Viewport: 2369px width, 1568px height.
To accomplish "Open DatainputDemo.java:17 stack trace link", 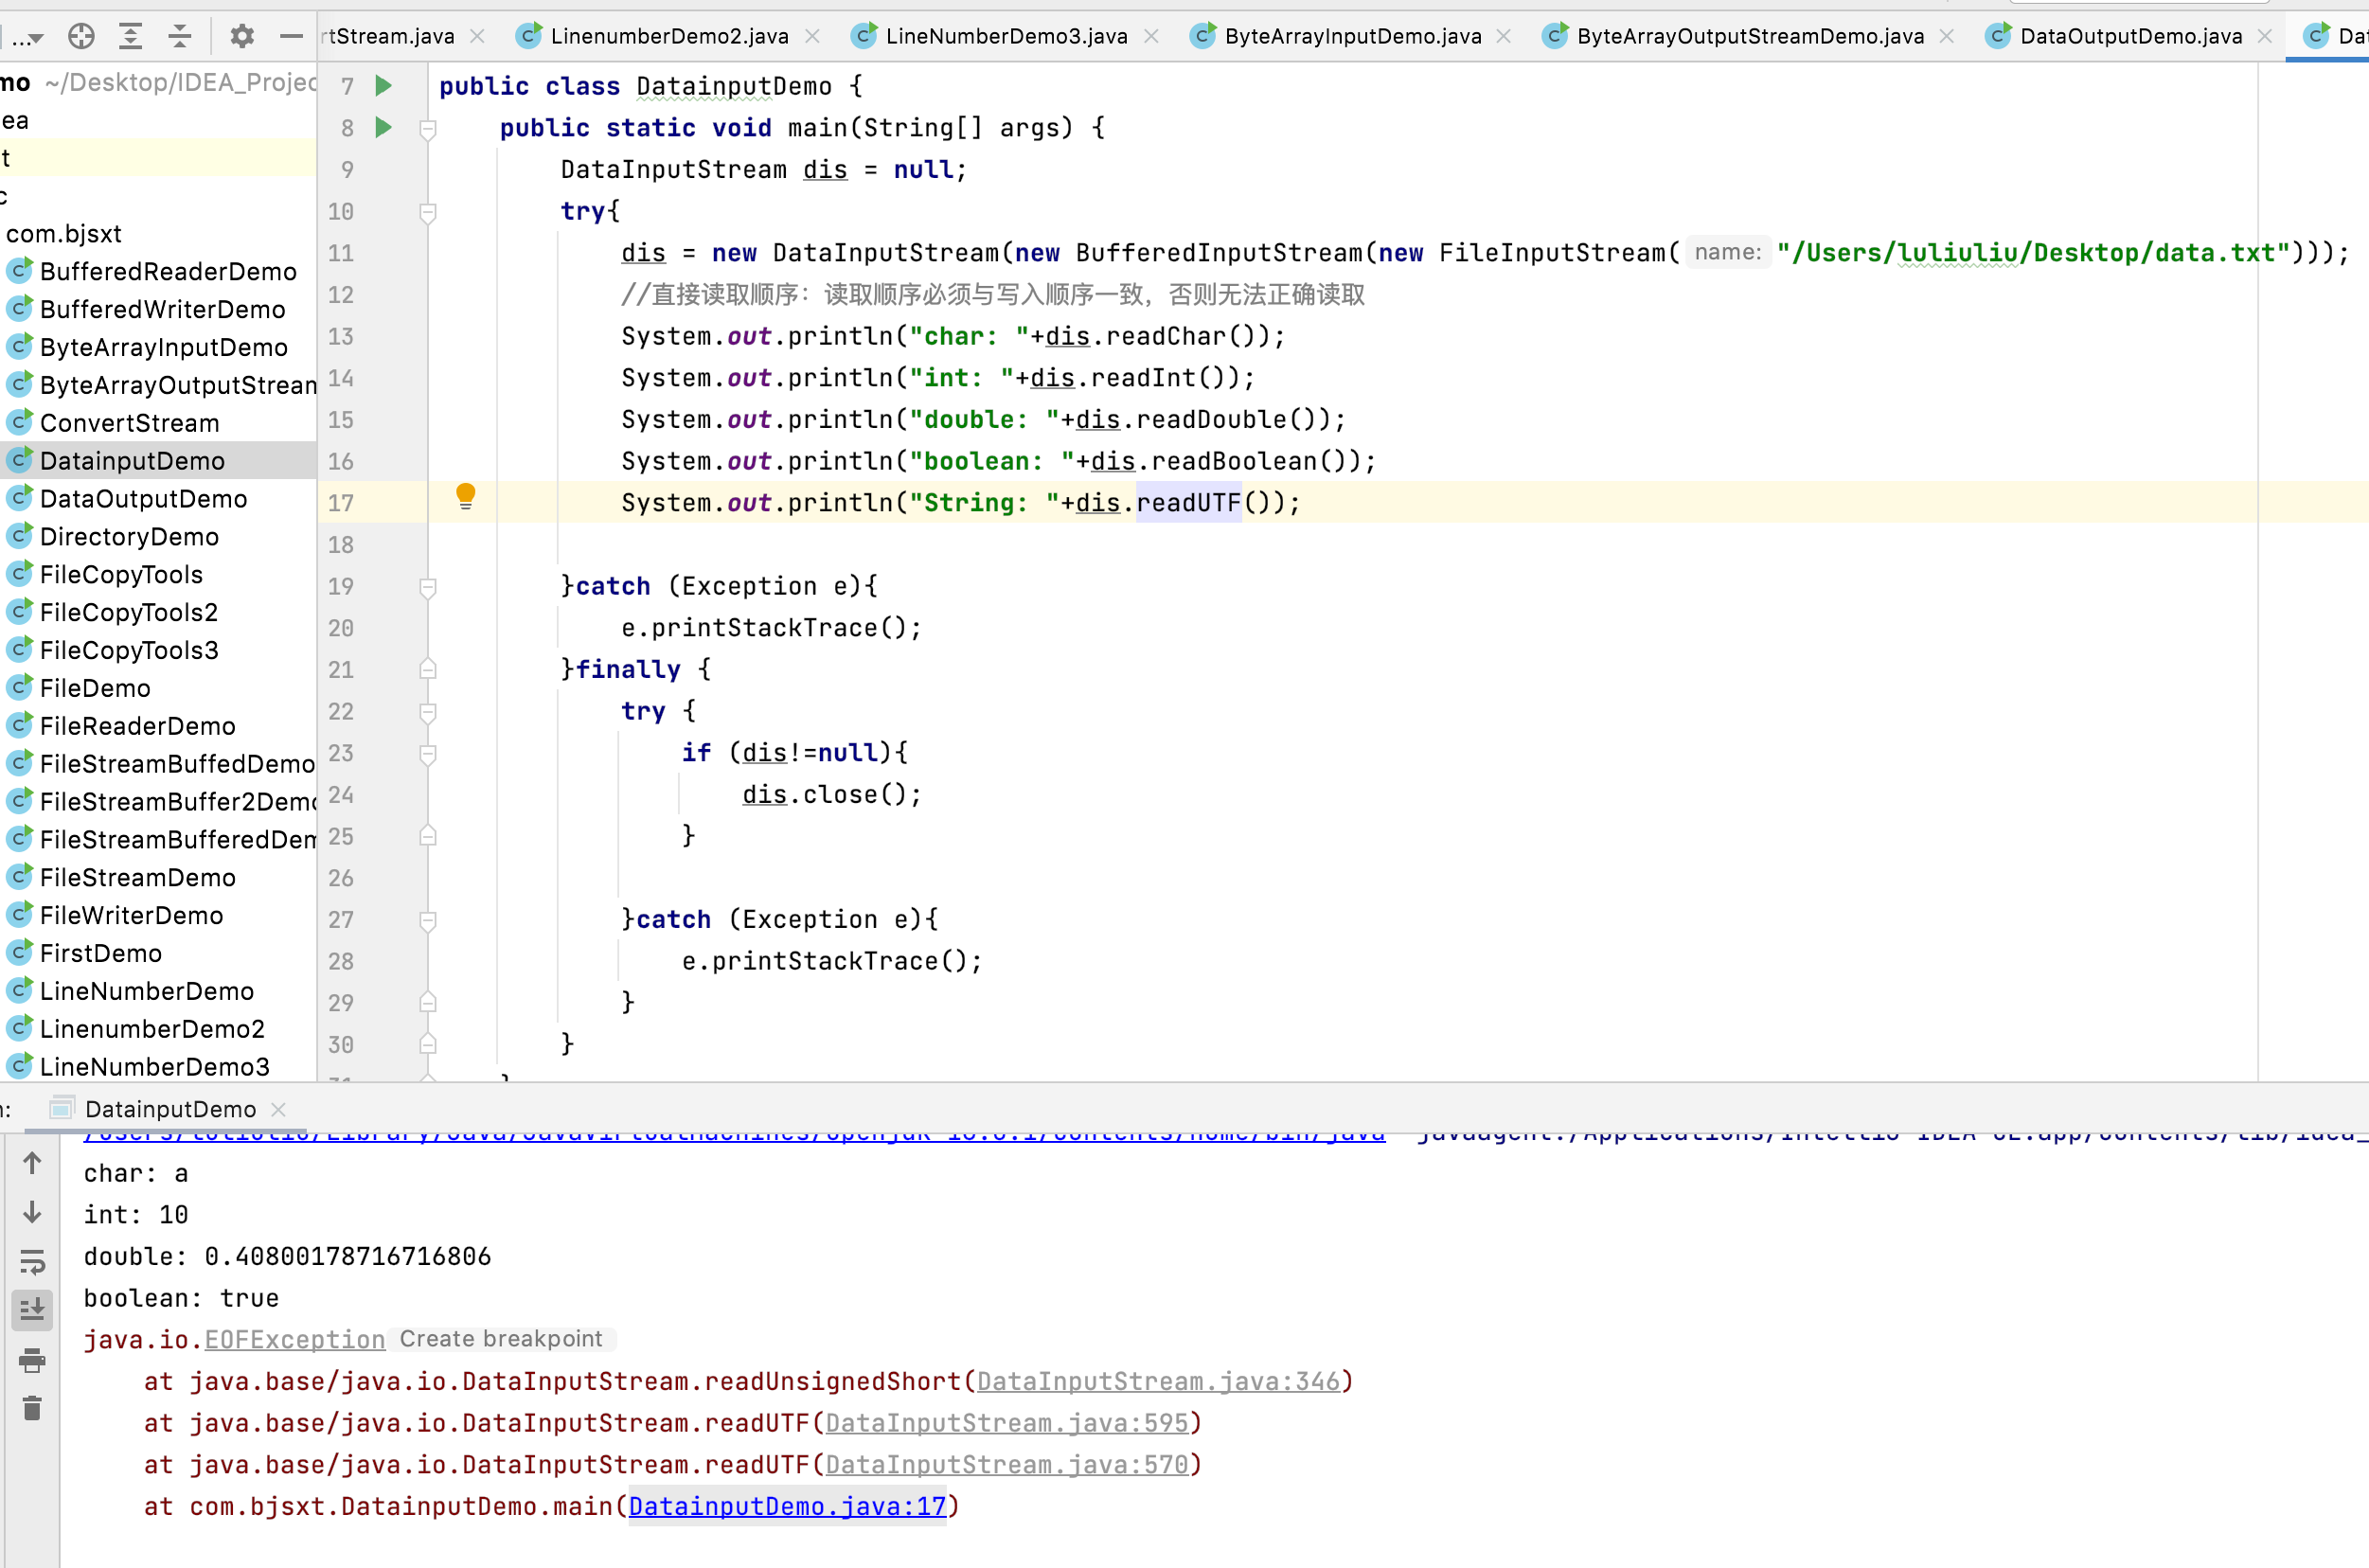I will (x=787, y=1506).
